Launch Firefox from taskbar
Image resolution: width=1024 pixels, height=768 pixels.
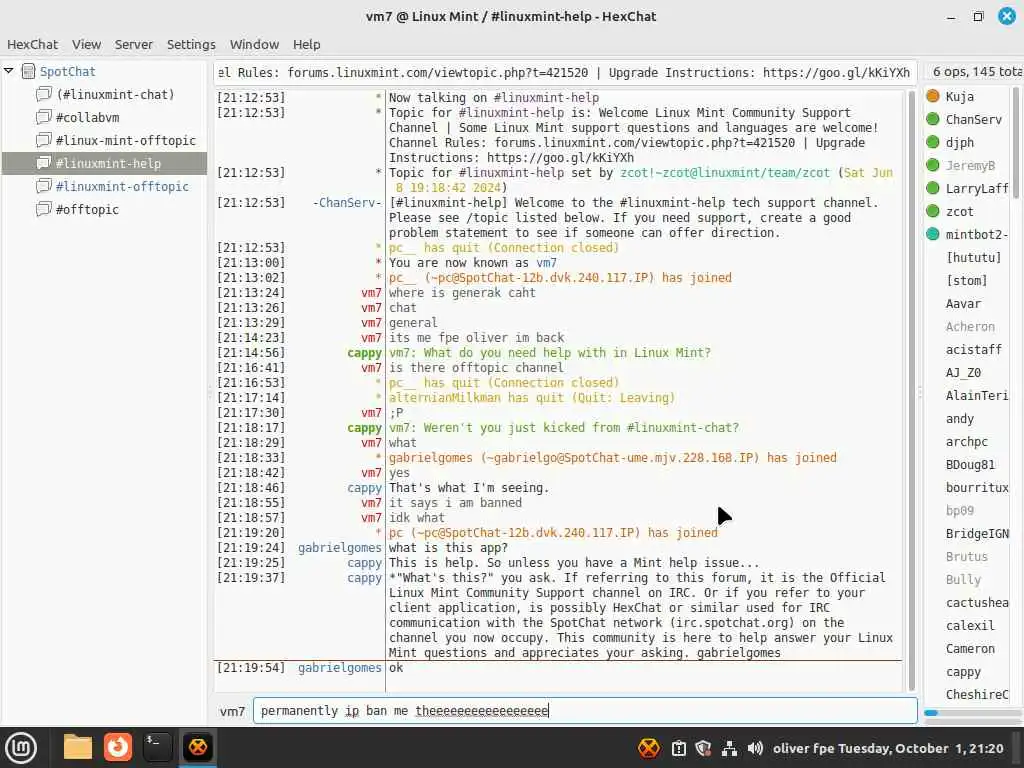tap(118, 747)
